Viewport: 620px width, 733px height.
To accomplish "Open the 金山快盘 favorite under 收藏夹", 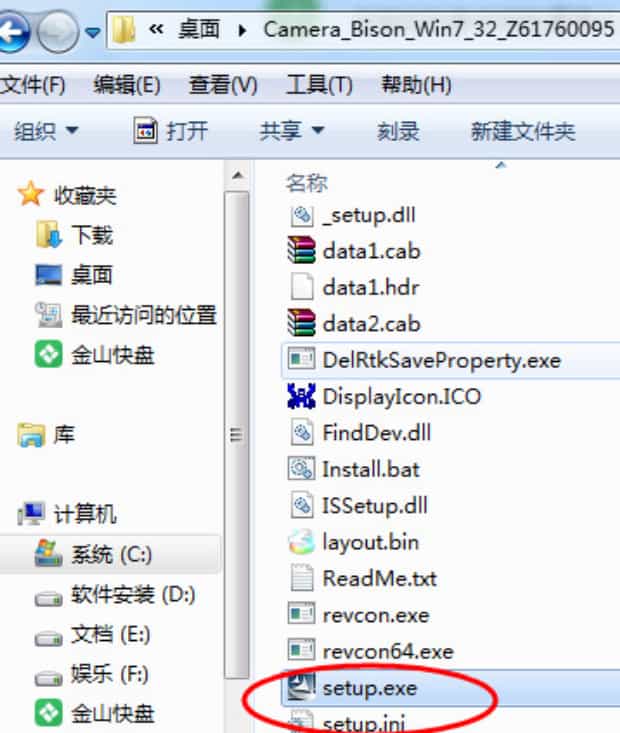I will pos(95,354).
